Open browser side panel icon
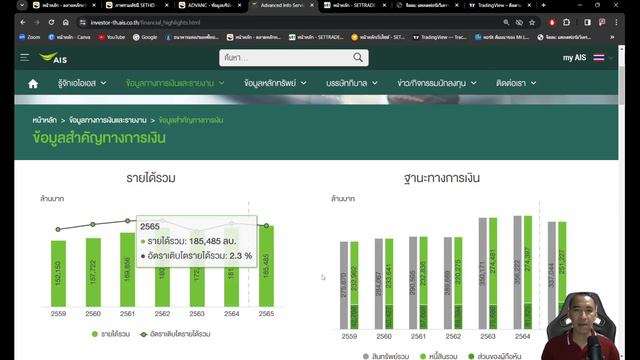 pos(587,22)
